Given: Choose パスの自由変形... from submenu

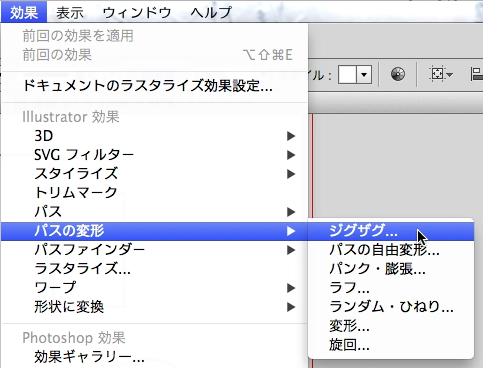Looking at the screenshot, I should 391,250.
